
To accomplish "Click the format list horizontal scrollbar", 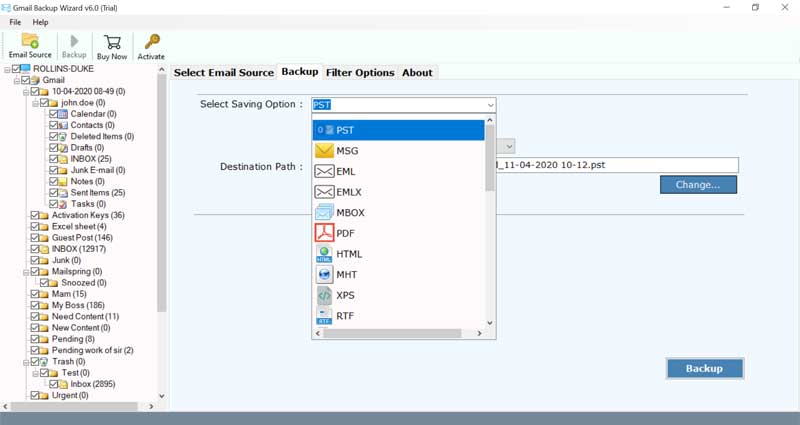I will click(x=392, y=333).
